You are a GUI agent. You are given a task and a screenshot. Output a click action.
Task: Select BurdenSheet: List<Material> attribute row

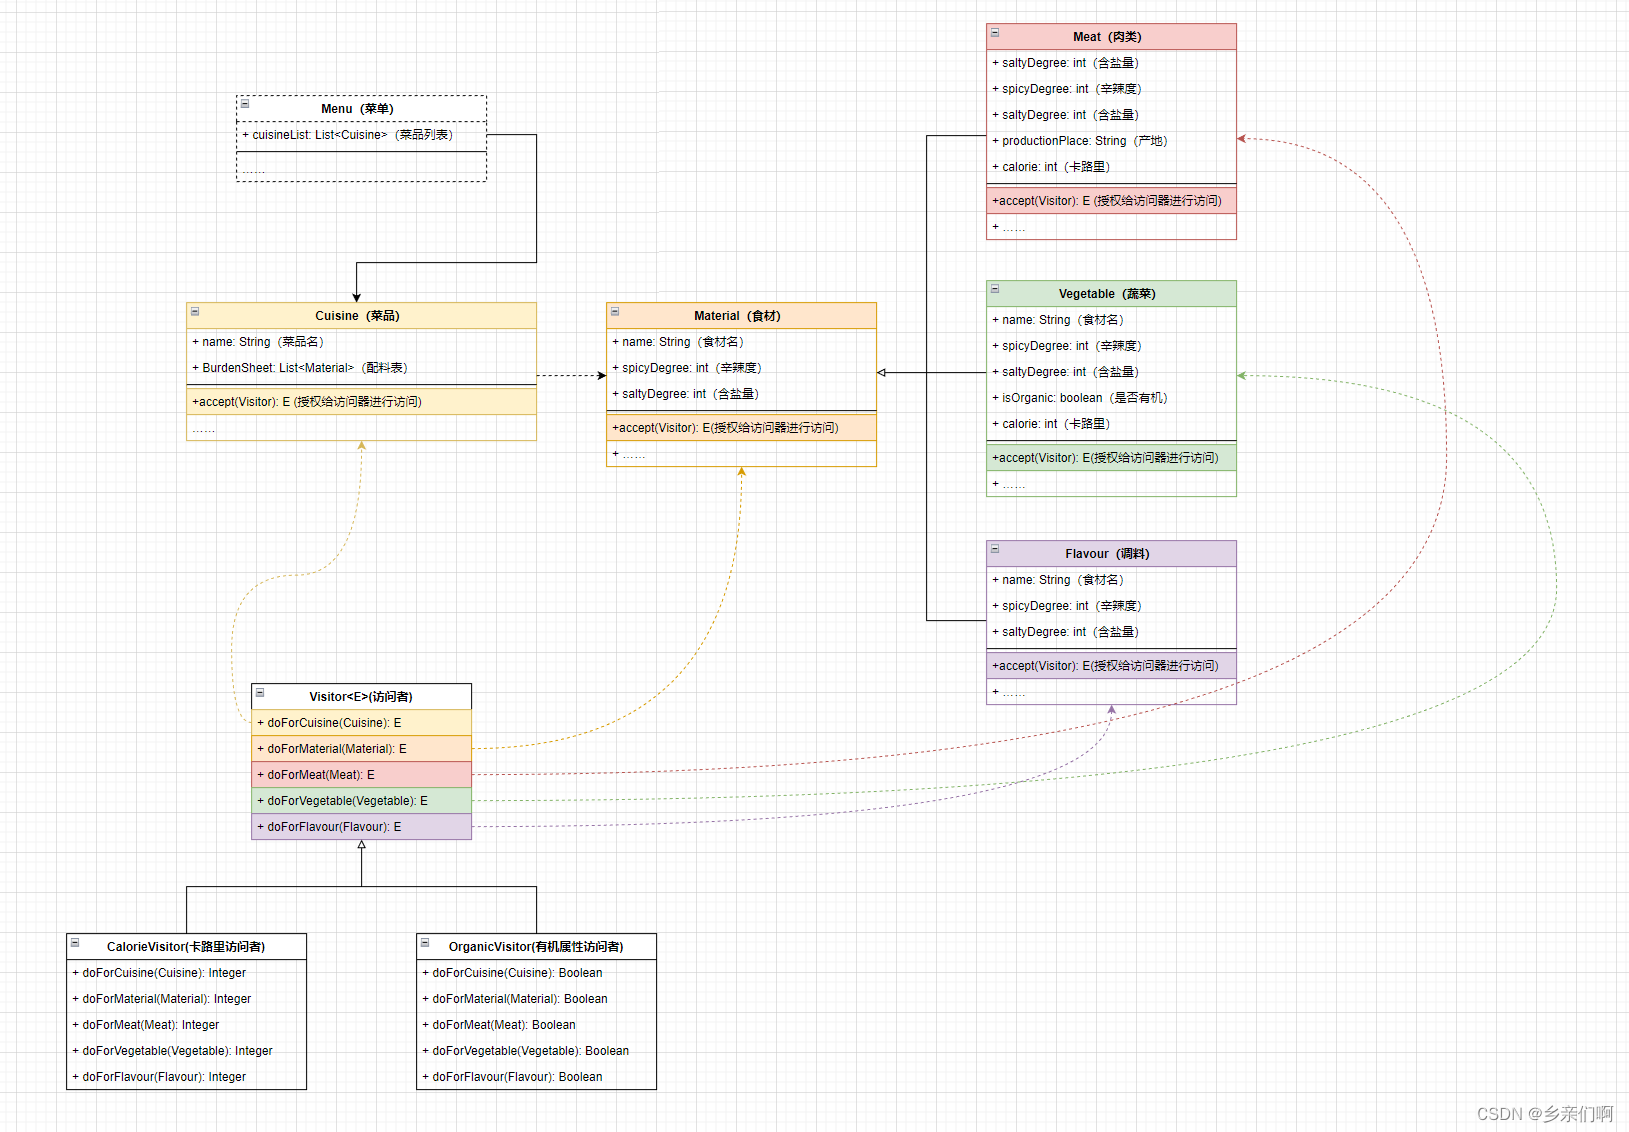362,368
